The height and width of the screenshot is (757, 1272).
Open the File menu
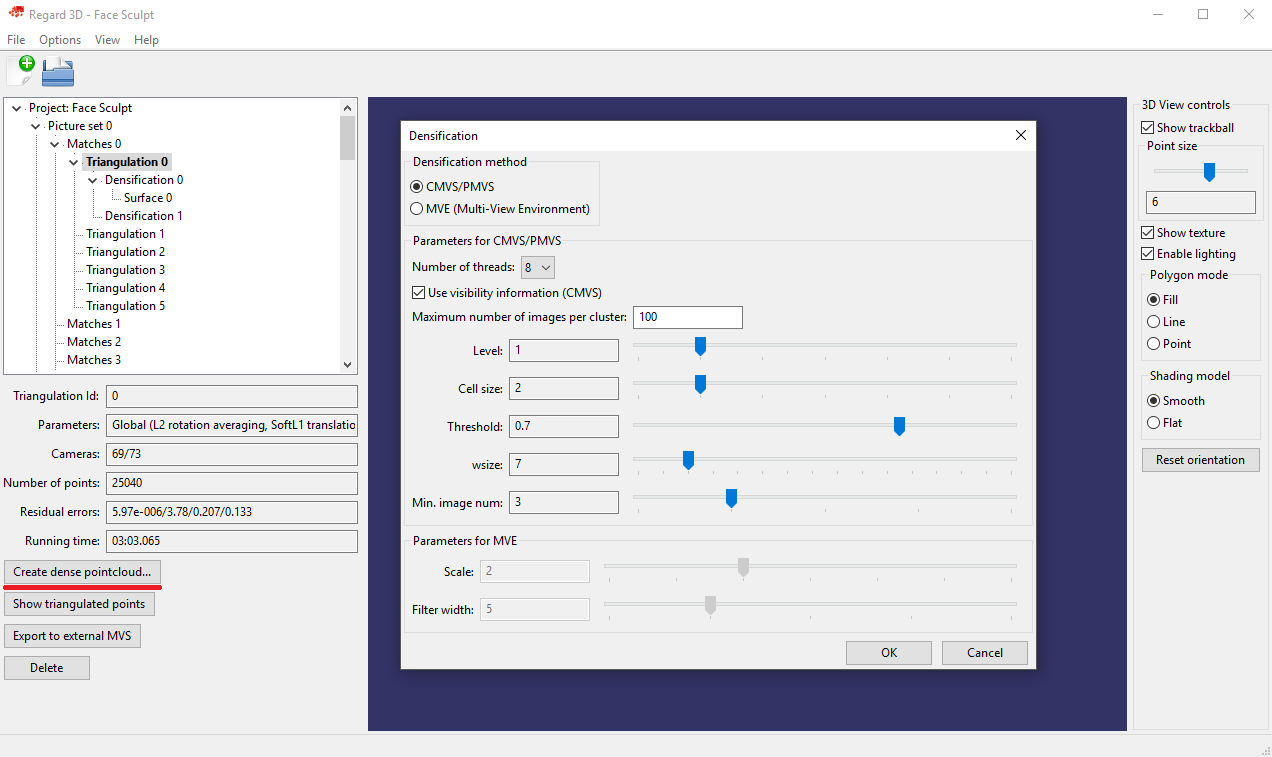pyautogui.click(x=16, y=40)
